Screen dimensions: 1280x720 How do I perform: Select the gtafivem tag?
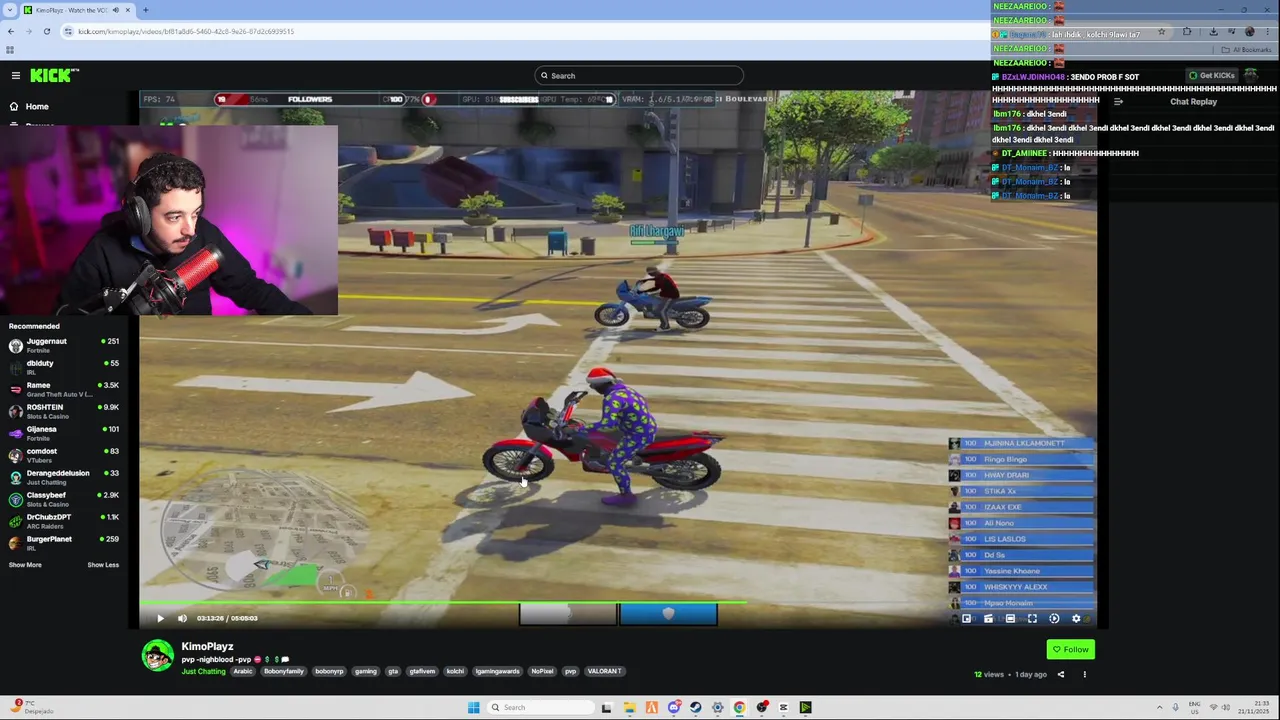click(x=422, y=671)
